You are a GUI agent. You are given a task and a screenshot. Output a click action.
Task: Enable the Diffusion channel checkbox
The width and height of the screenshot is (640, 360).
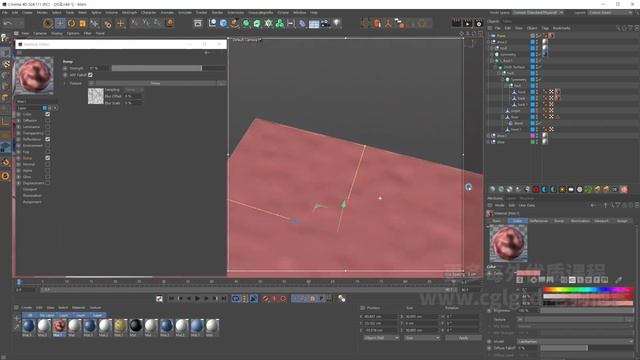coord(48,120)
